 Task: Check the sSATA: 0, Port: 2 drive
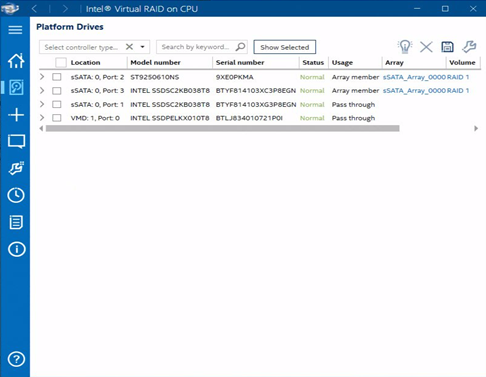point(57,77)
